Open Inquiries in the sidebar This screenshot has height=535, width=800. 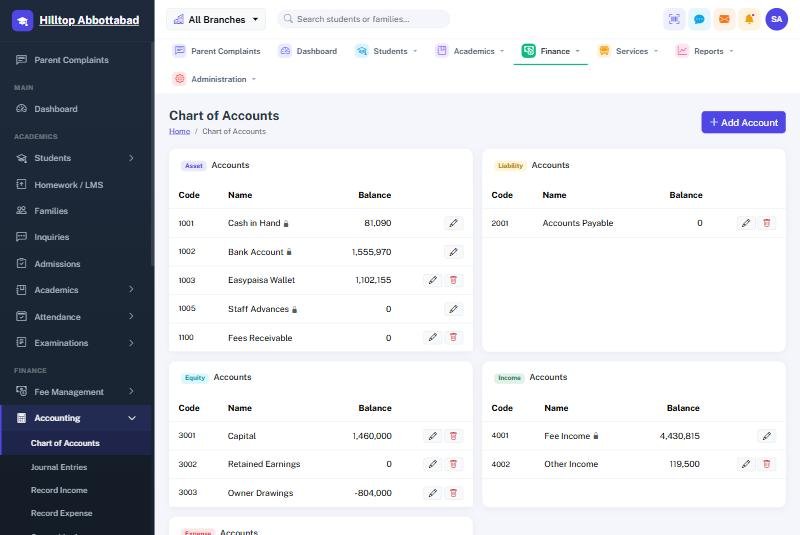coord(77,237)
